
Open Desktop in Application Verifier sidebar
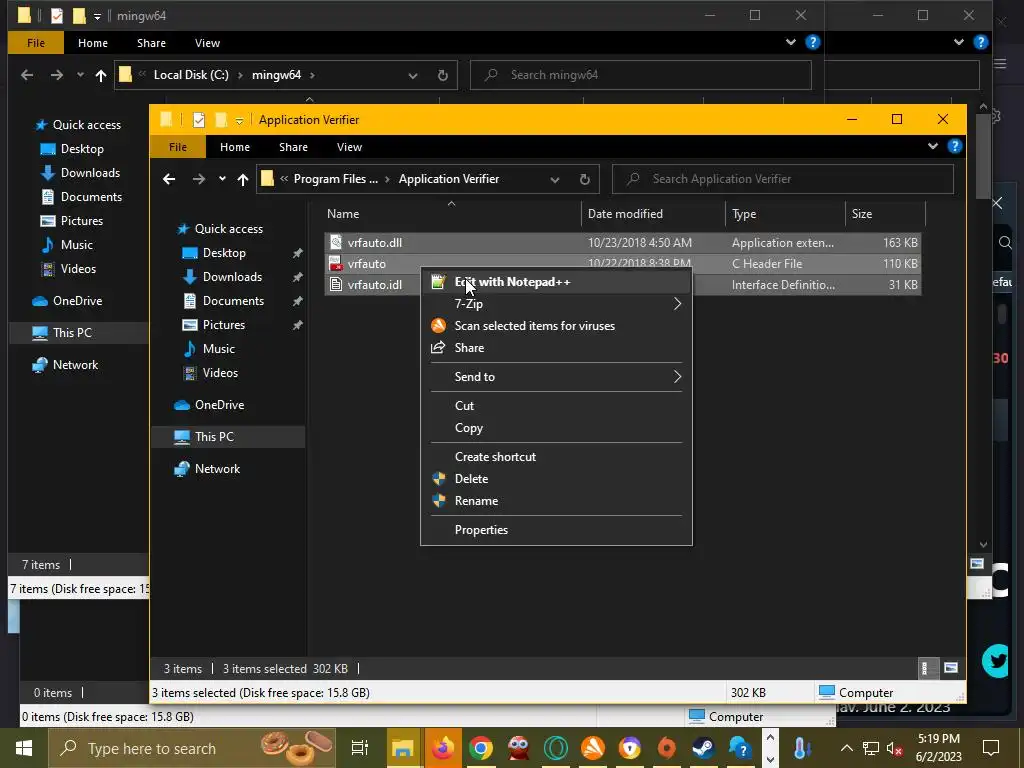pos(224,253)
